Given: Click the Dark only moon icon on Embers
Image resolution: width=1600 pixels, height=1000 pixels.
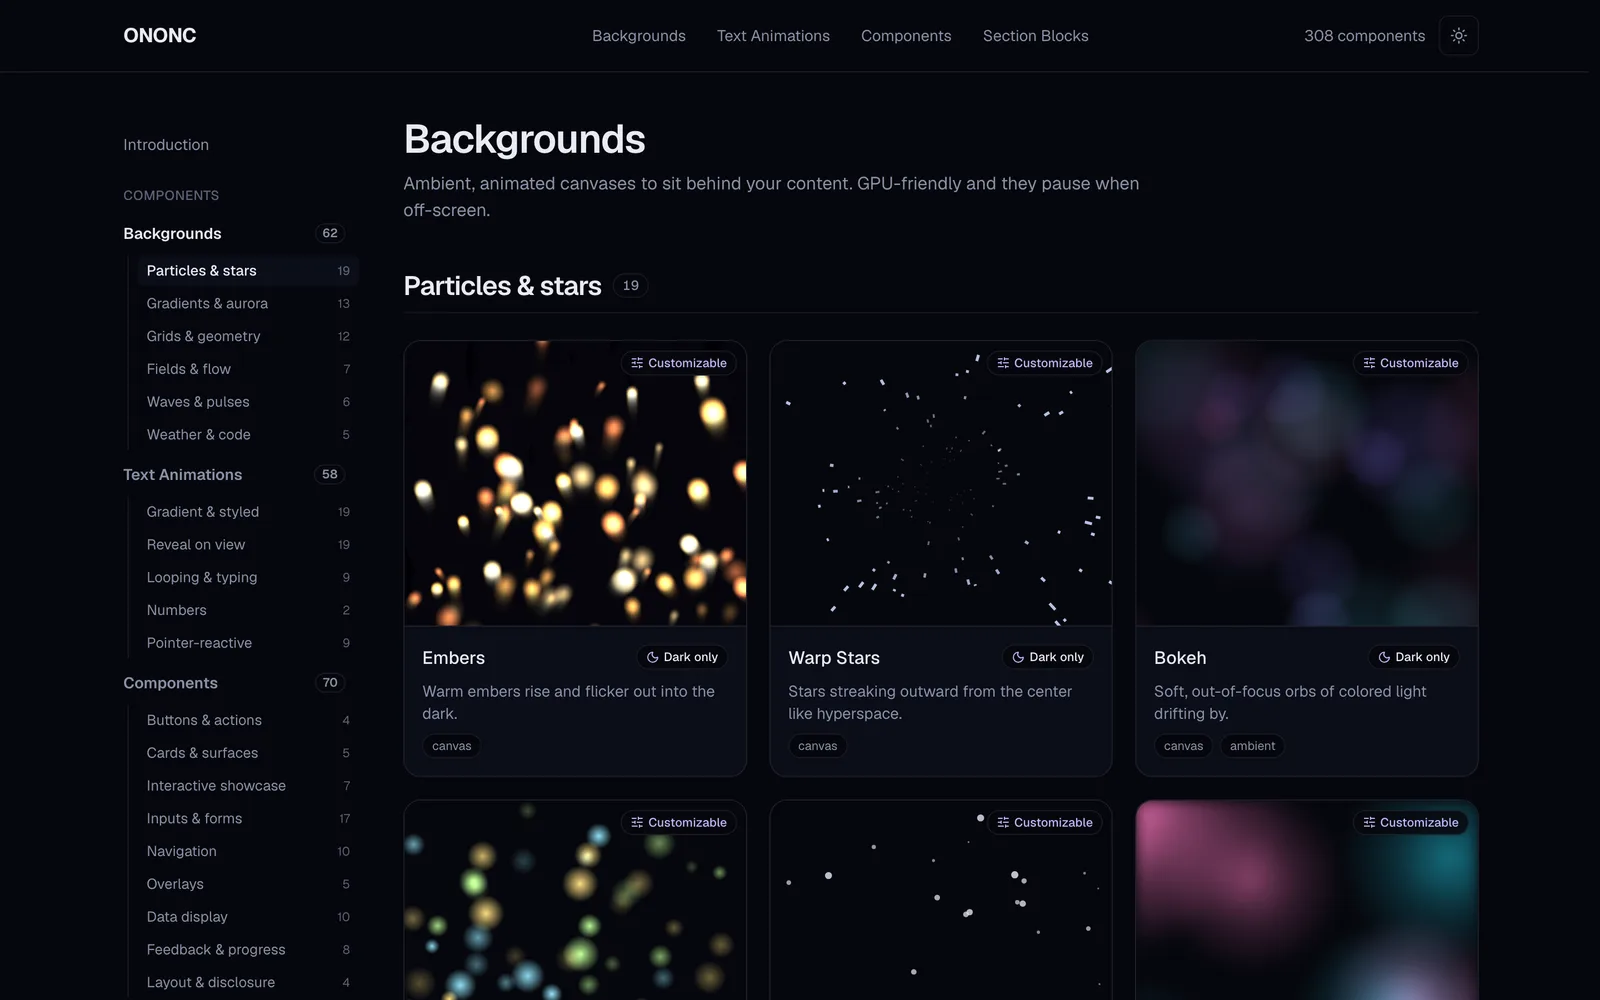Looking at the screenshot, I should pyautogui.click(x=652, y=657).
